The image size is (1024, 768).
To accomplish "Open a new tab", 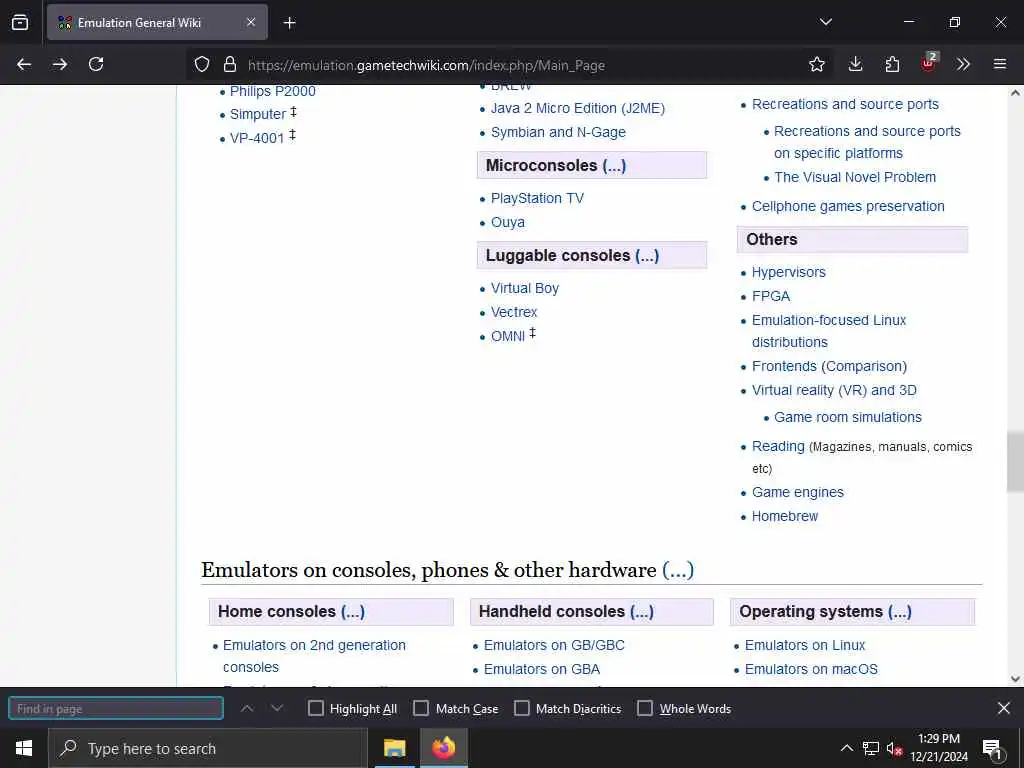I will tap(289, 23).
